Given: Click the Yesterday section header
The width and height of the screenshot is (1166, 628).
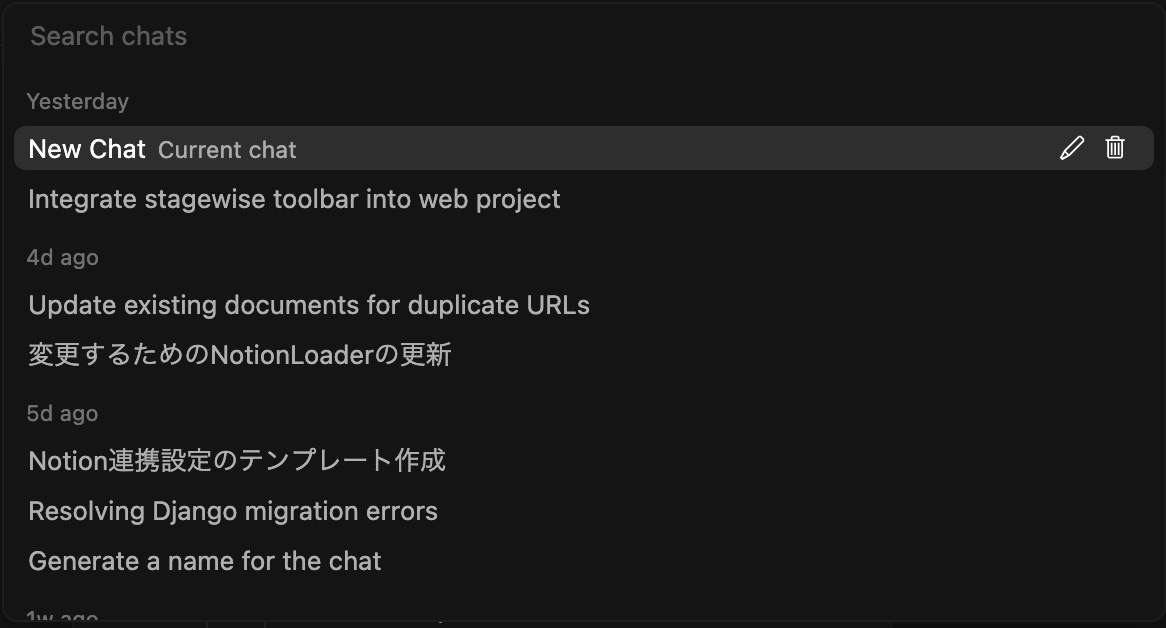Looking at the screenshot, I should (x=77, y=101).
